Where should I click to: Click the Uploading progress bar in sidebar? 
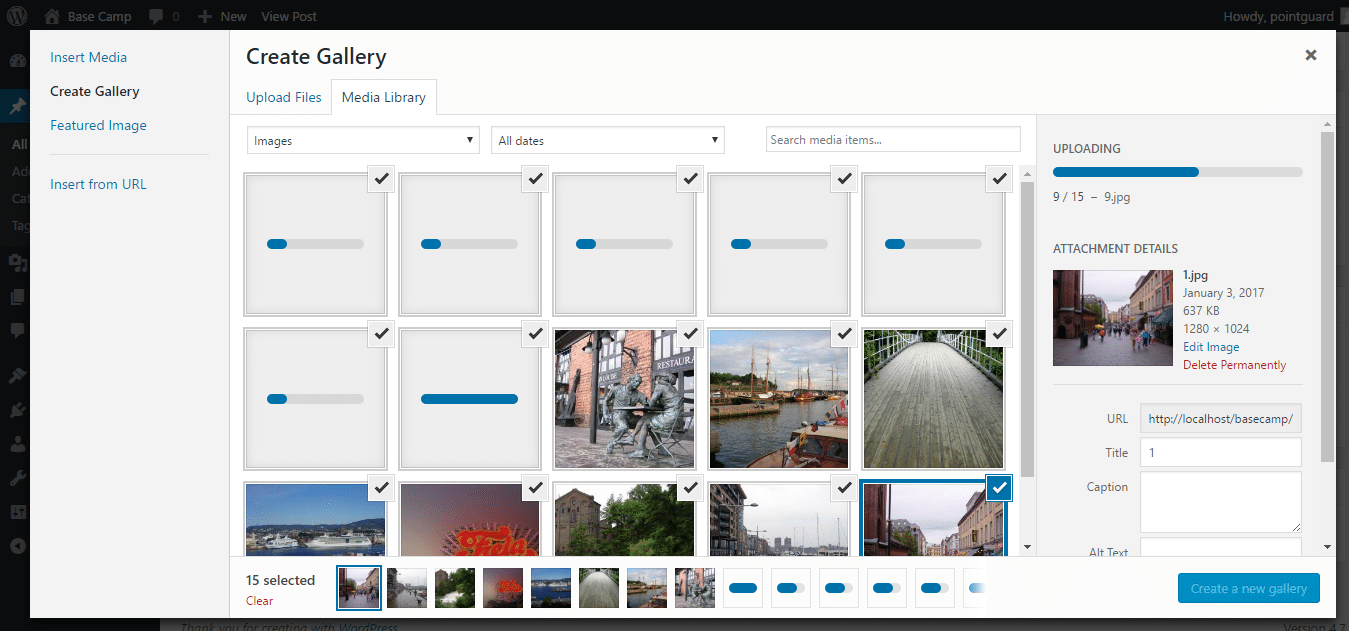click(1178, 172)
